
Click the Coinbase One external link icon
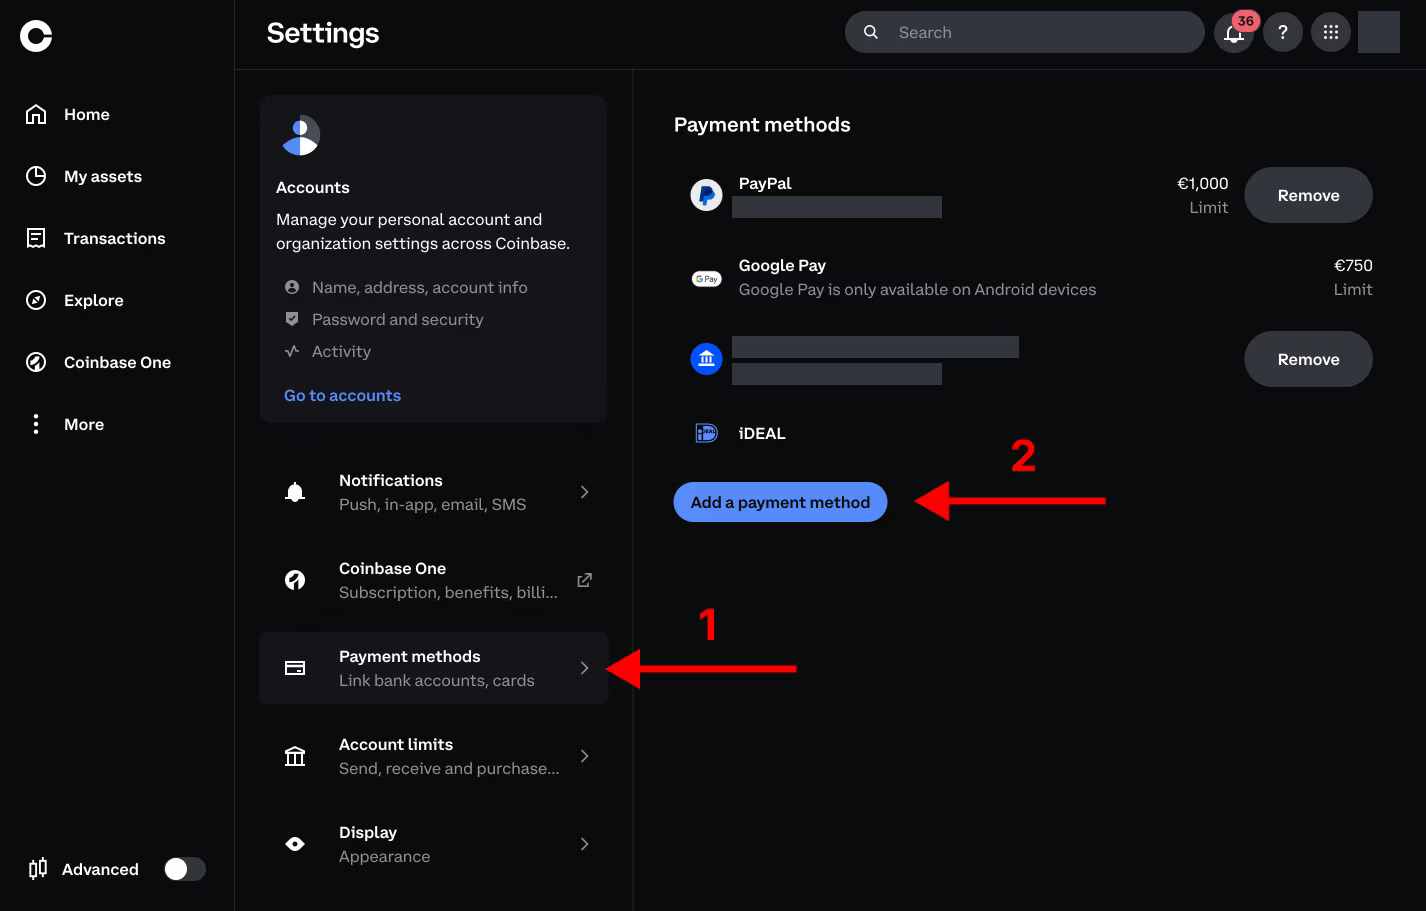585,580
